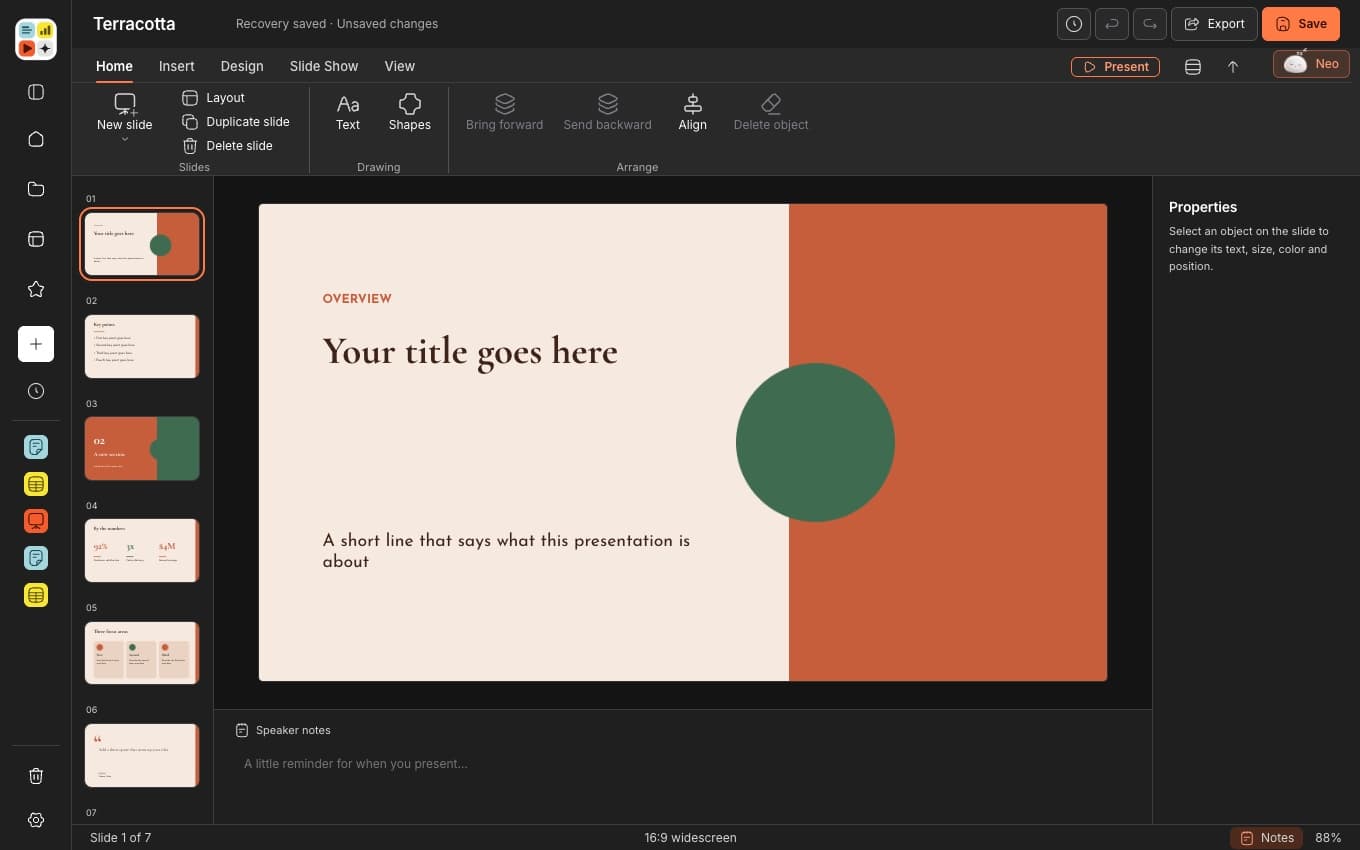Open the Slide Show tab
The width and height of the screenshot is (1360, 850).
tap(324, 66)
